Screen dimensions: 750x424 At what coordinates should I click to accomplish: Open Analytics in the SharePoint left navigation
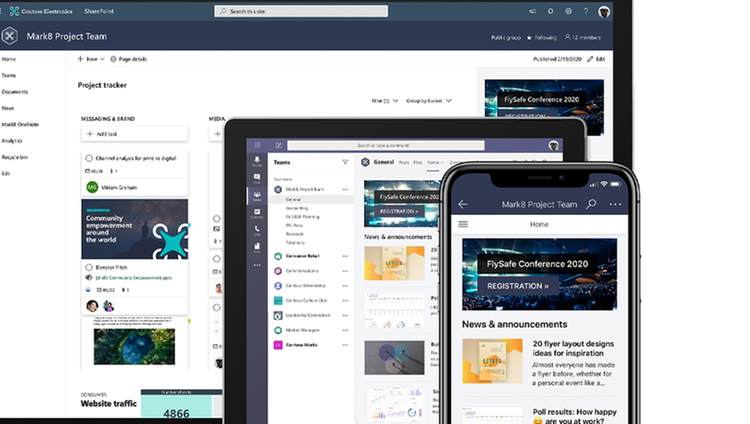click(12, 141)
